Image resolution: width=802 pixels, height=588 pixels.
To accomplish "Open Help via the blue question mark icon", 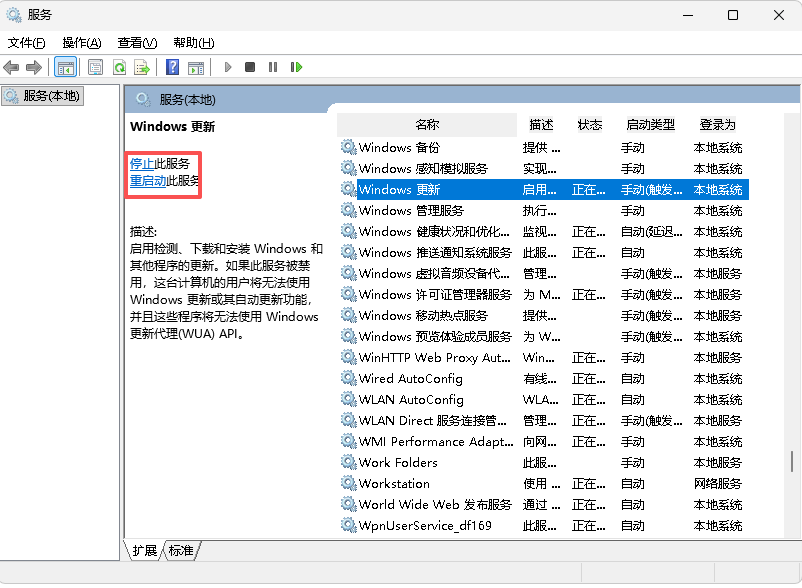I will pyautogui.click(x=171, y=66).
